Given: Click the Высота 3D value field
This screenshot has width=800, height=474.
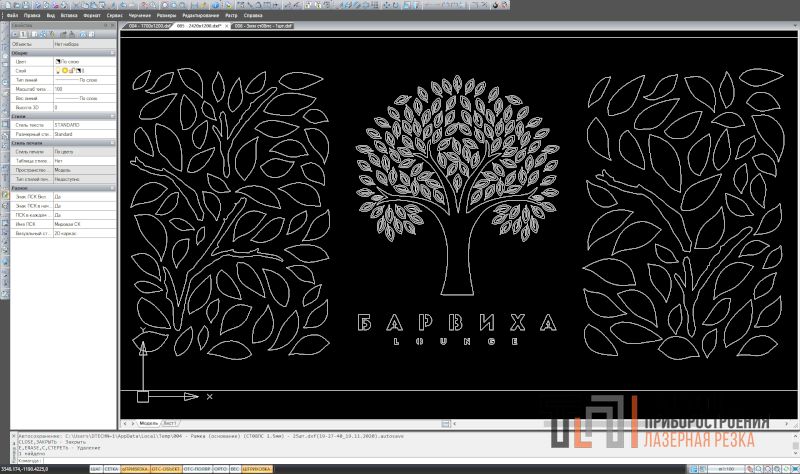Looking at the screenshot, I should [x=85, y=107].
